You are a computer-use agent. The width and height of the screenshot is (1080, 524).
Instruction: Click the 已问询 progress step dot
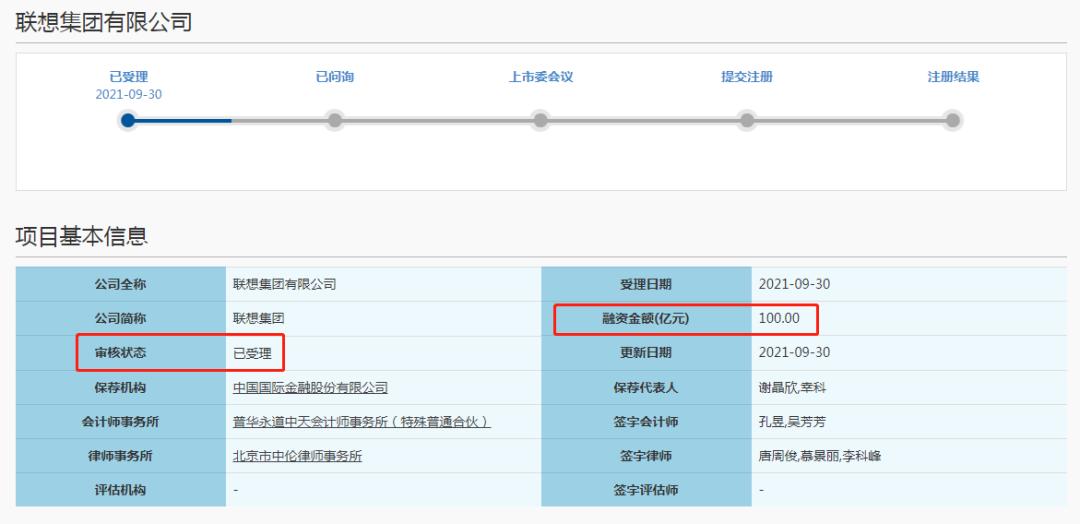335,120
